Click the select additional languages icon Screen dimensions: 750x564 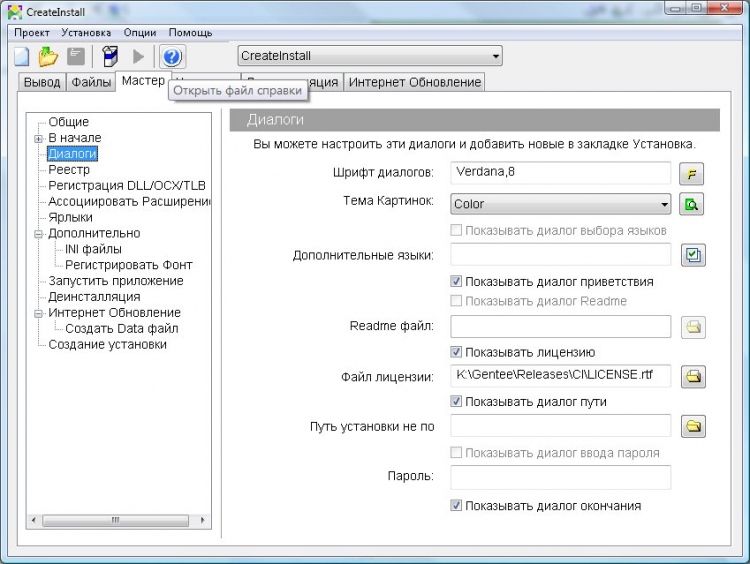click(x=693, y=255)
